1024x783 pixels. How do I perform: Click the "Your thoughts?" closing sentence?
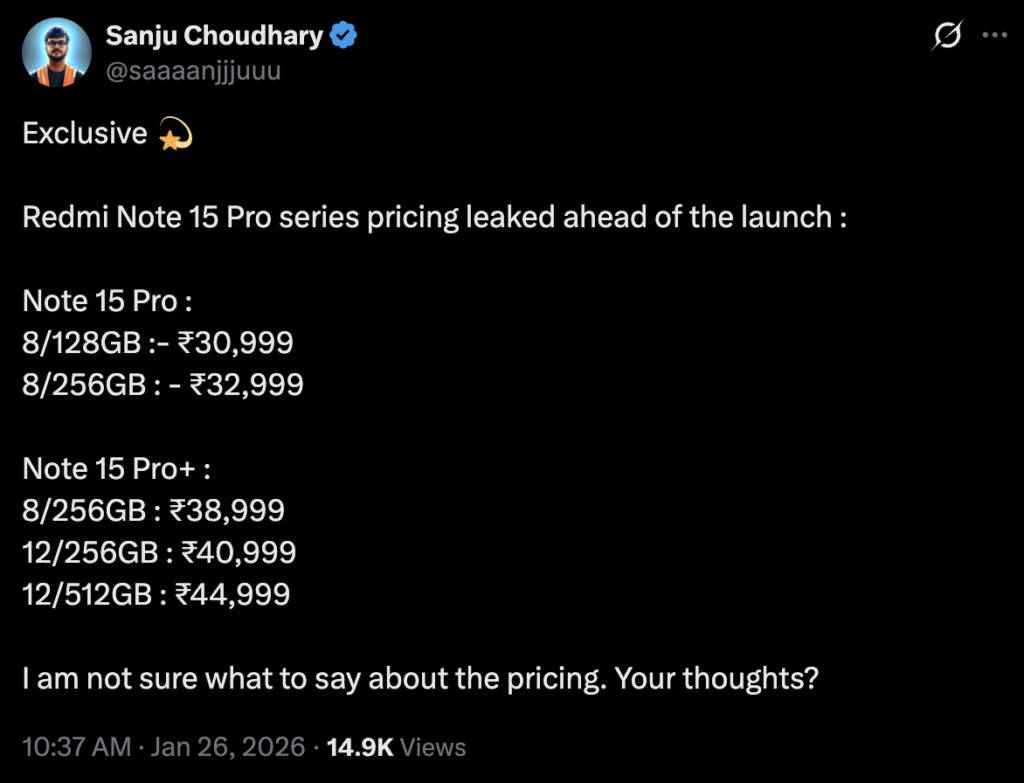[717, 678]
